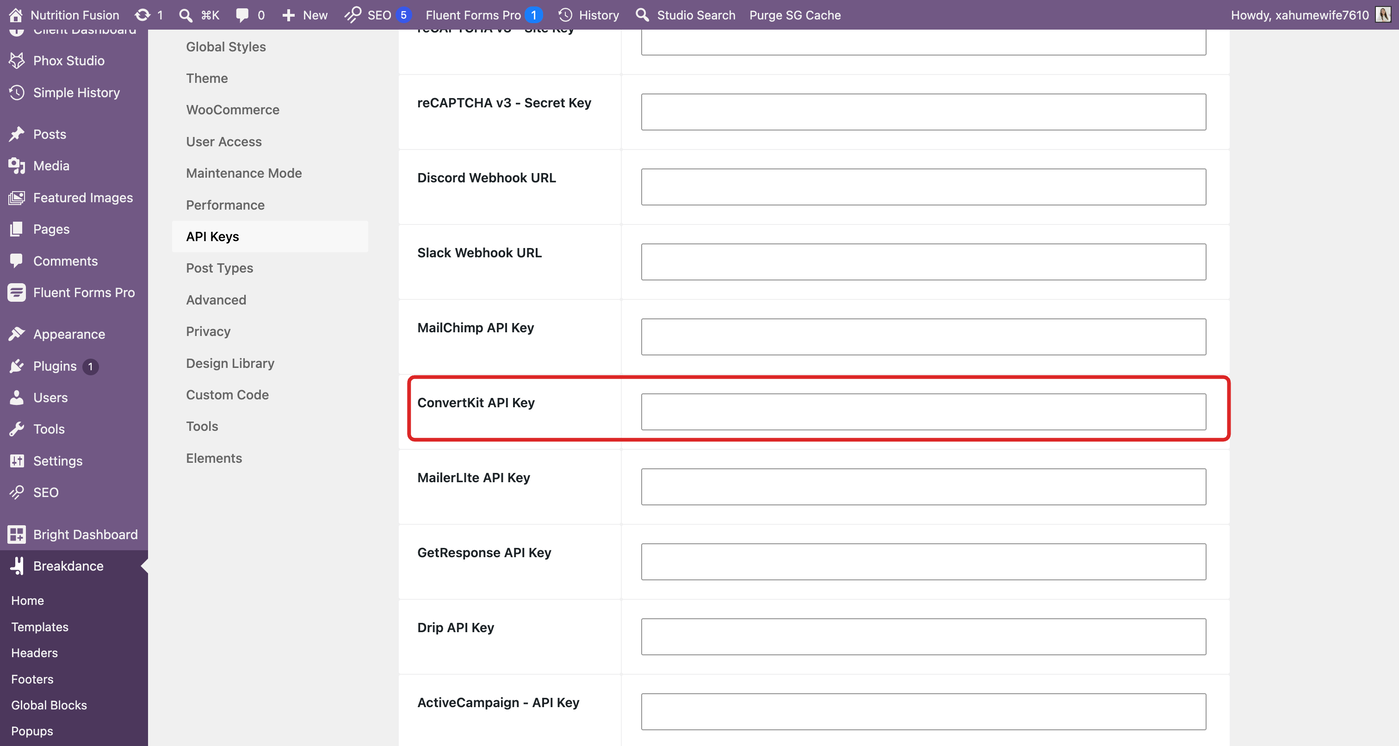Image resolution: width=1399 pixels, height=746 pixels.
Task: Click the Users person icon
Action: (16, 398)
